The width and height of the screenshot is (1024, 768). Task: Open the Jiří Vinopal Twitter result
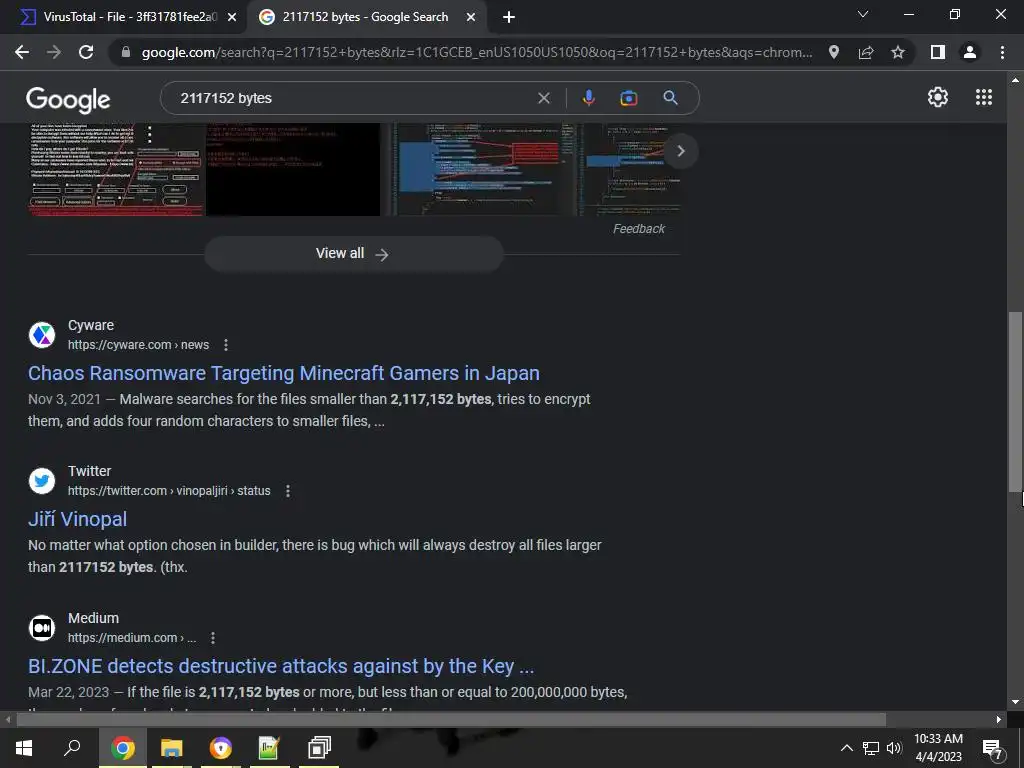coord(78,519)
